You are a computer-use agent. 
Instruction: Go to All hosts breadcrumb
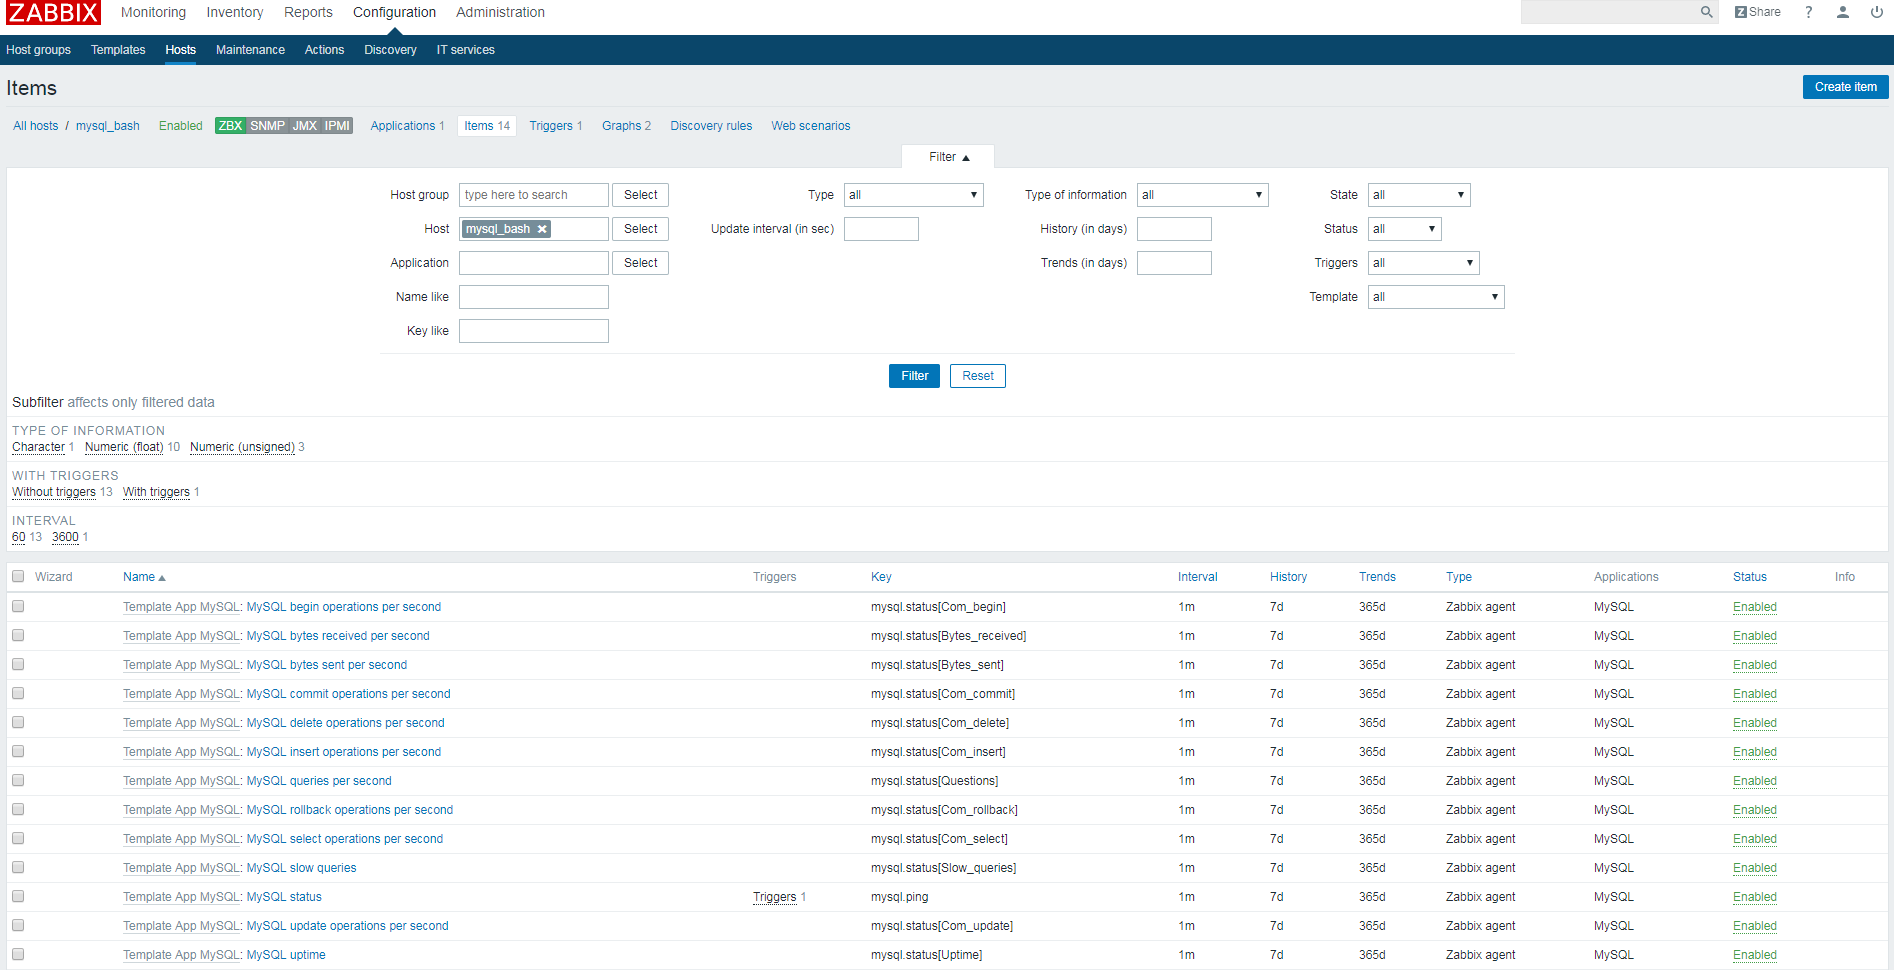(x=36, y=126)
